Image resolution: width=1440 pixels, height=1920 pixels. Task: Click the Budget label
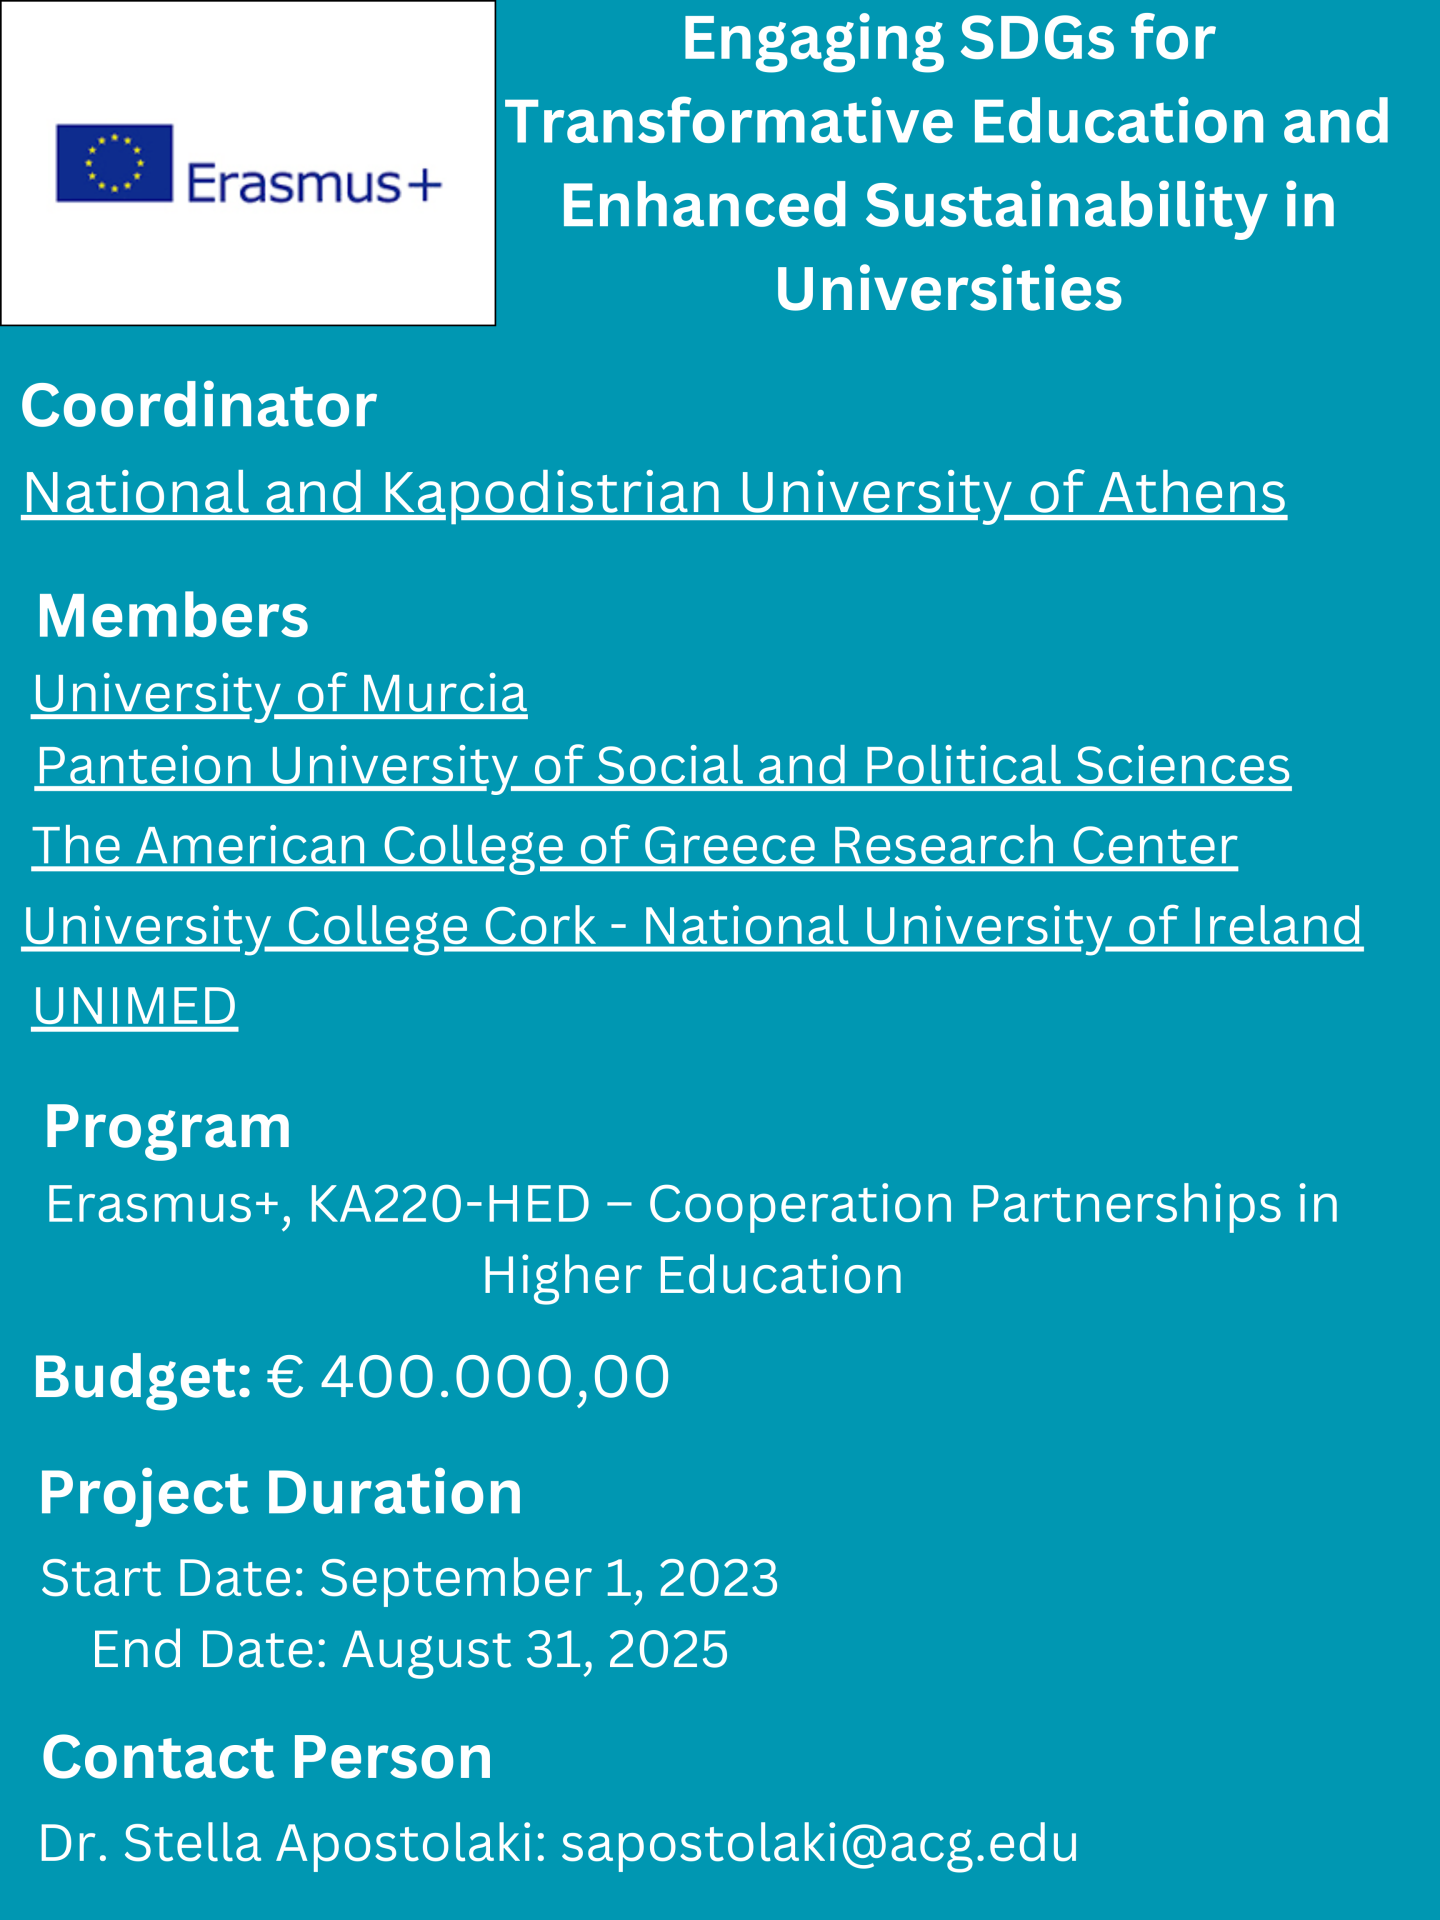(x=142, y=1376)
